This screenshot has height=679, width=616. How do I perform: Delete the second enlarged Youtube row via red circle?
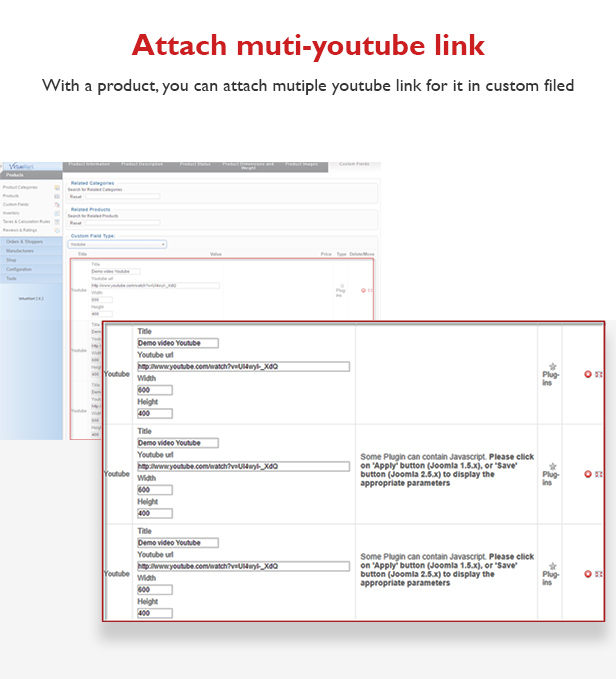[x=587, y=474]
